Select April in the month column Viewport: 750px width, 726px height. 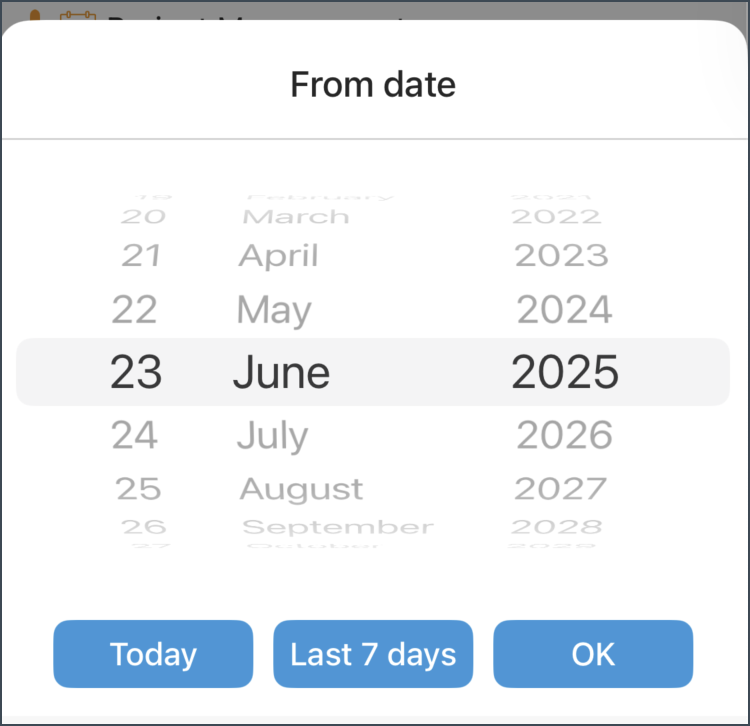pyautogui.click(x=278, y=256)
